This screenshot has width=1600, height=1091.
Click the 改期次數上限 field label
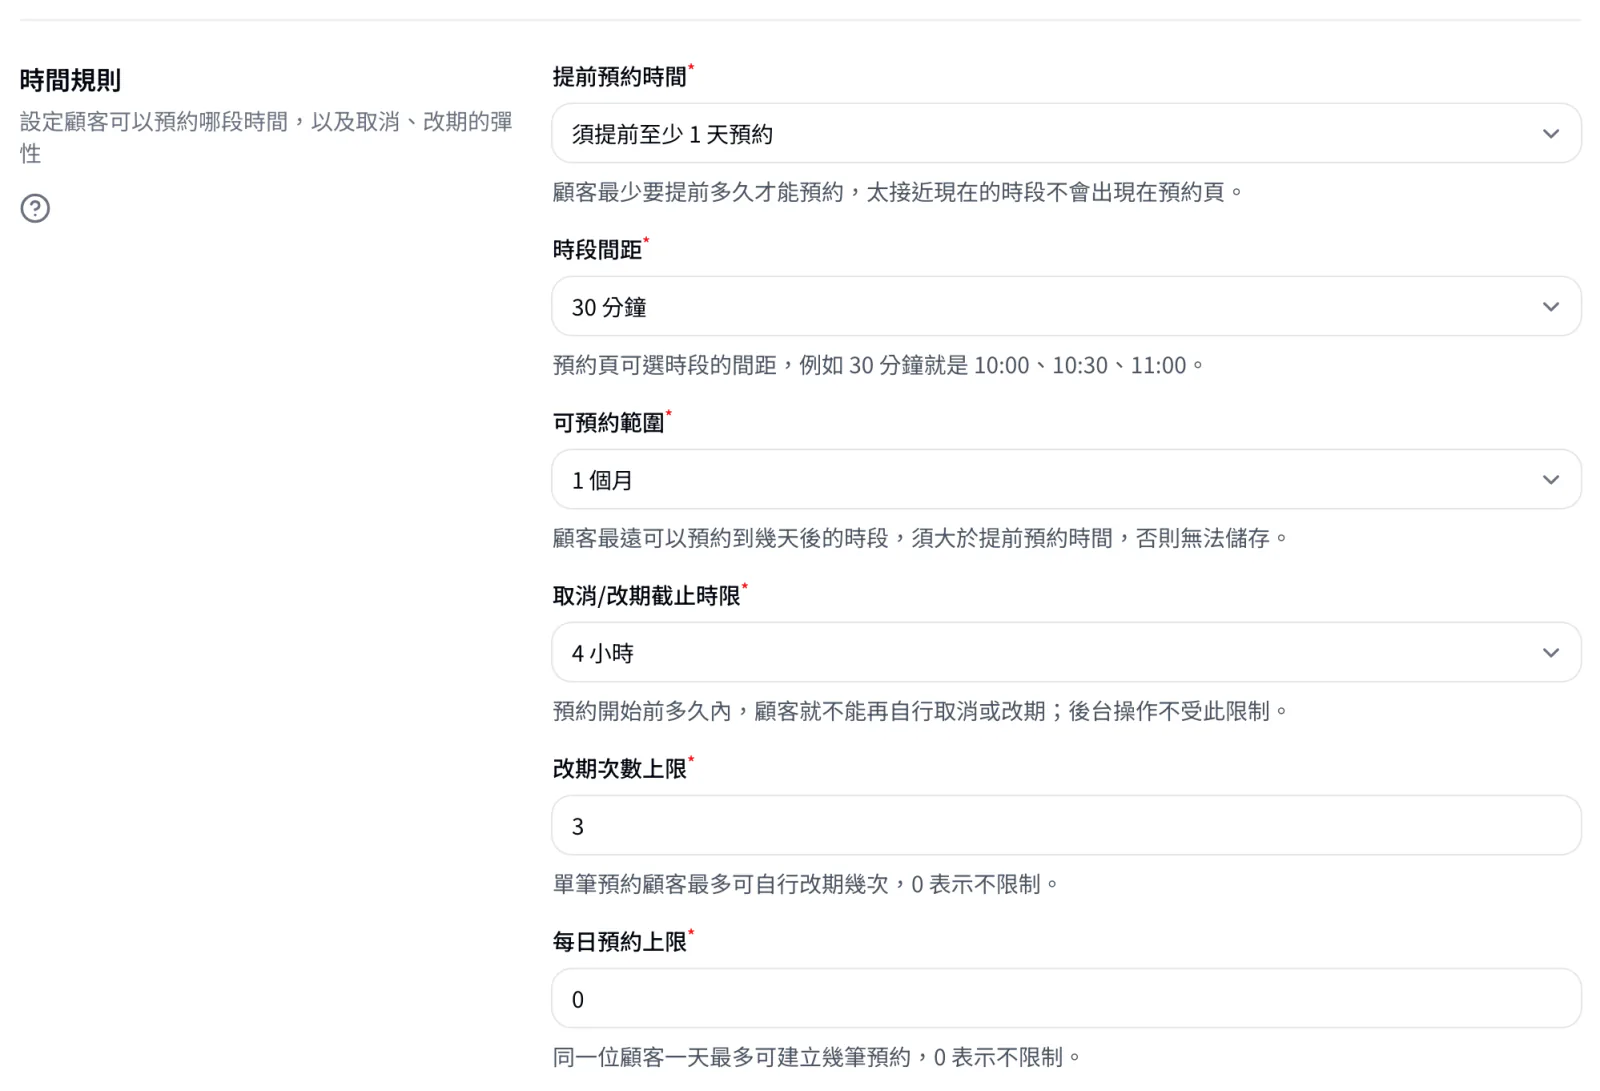620,768
